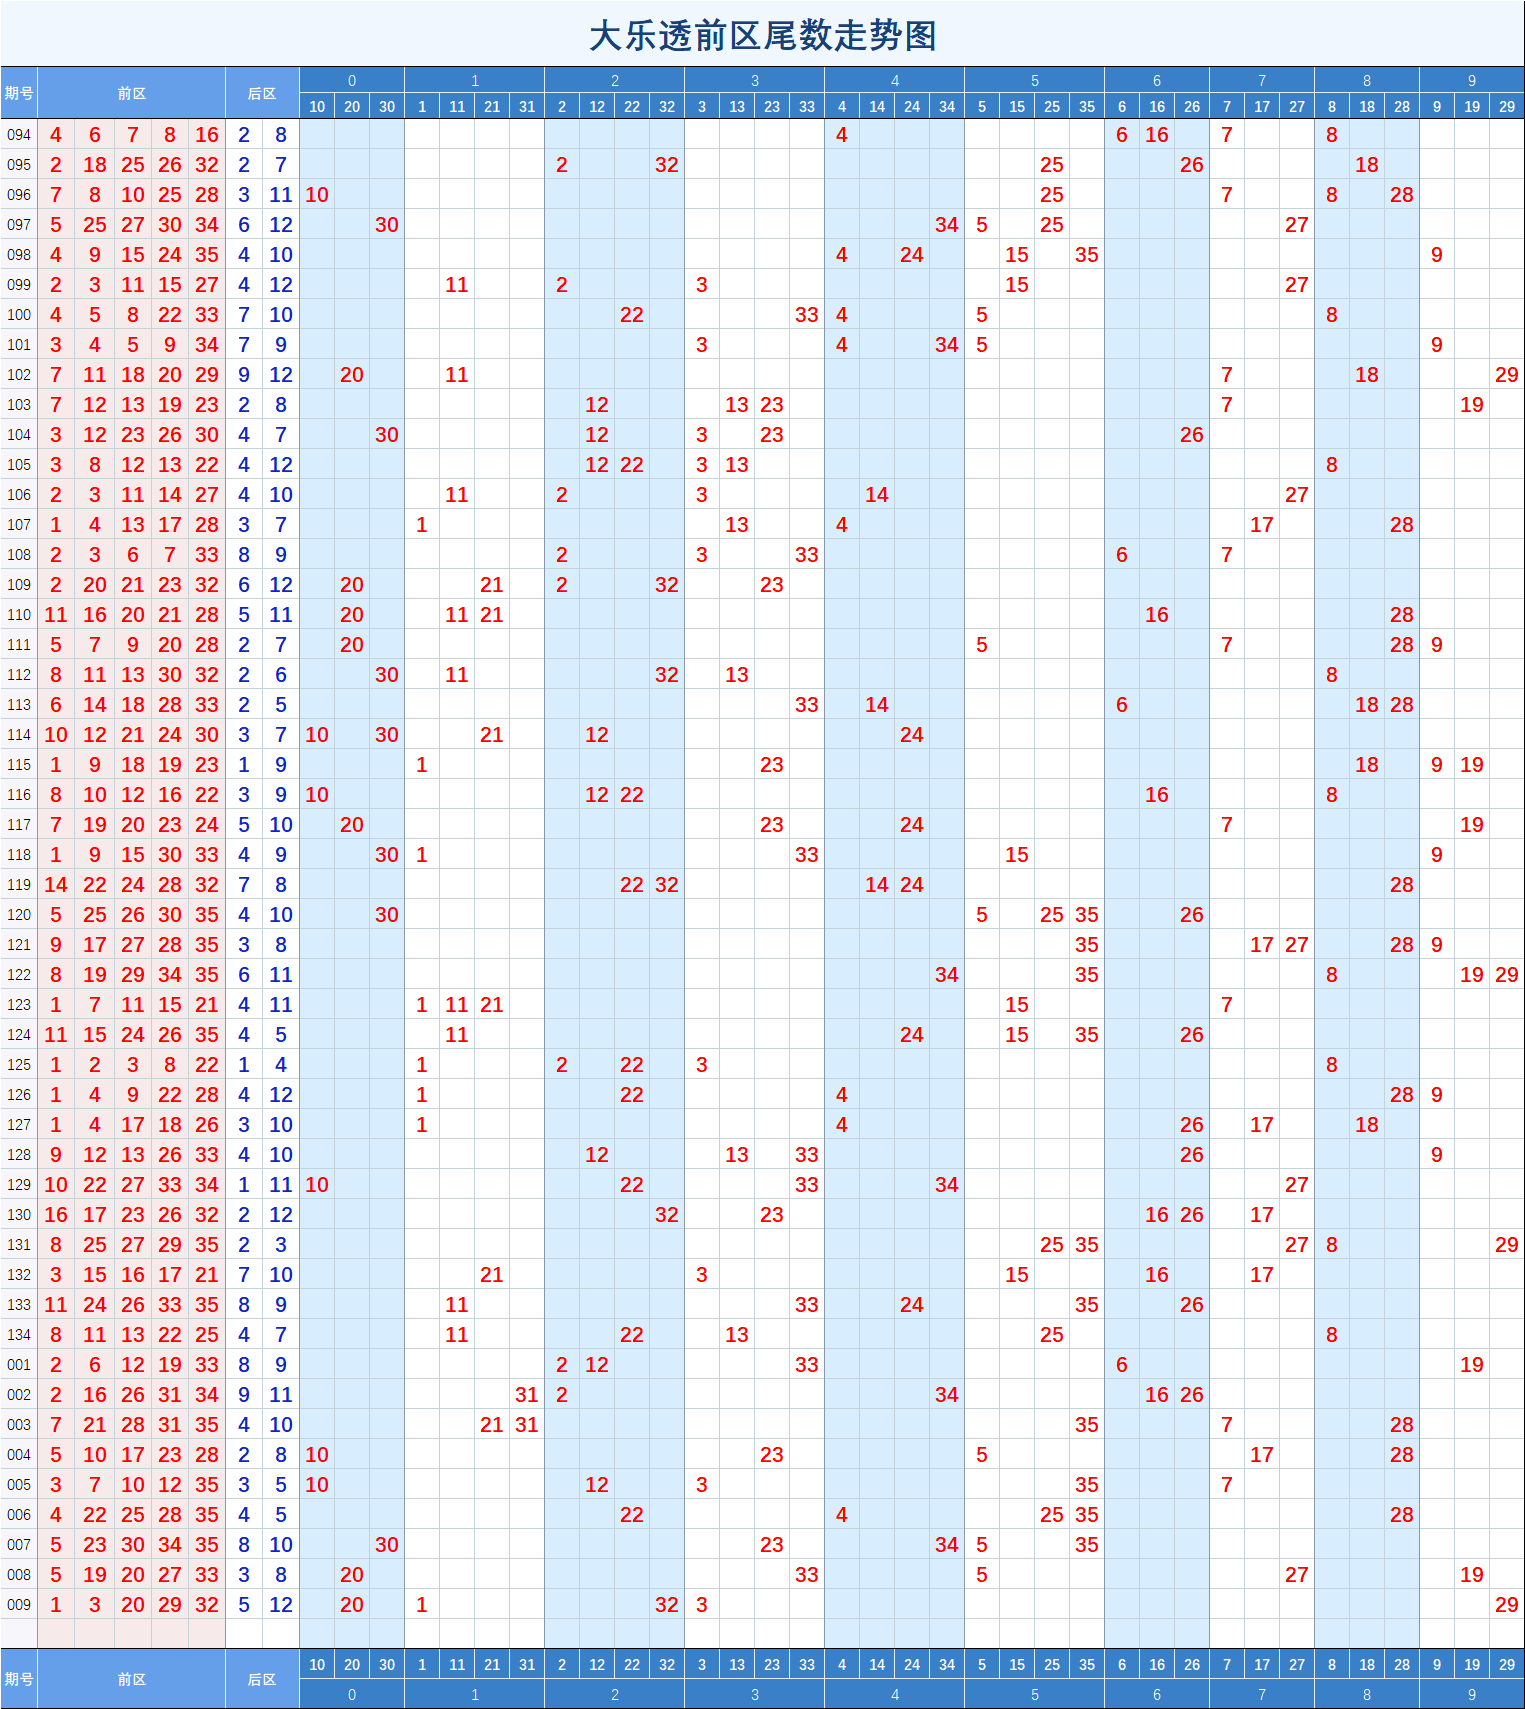The height and width of the screenshot is (1709, 1525).
Task: Click 前区 number 16 in row 094
Action: [x=207, y=135]
